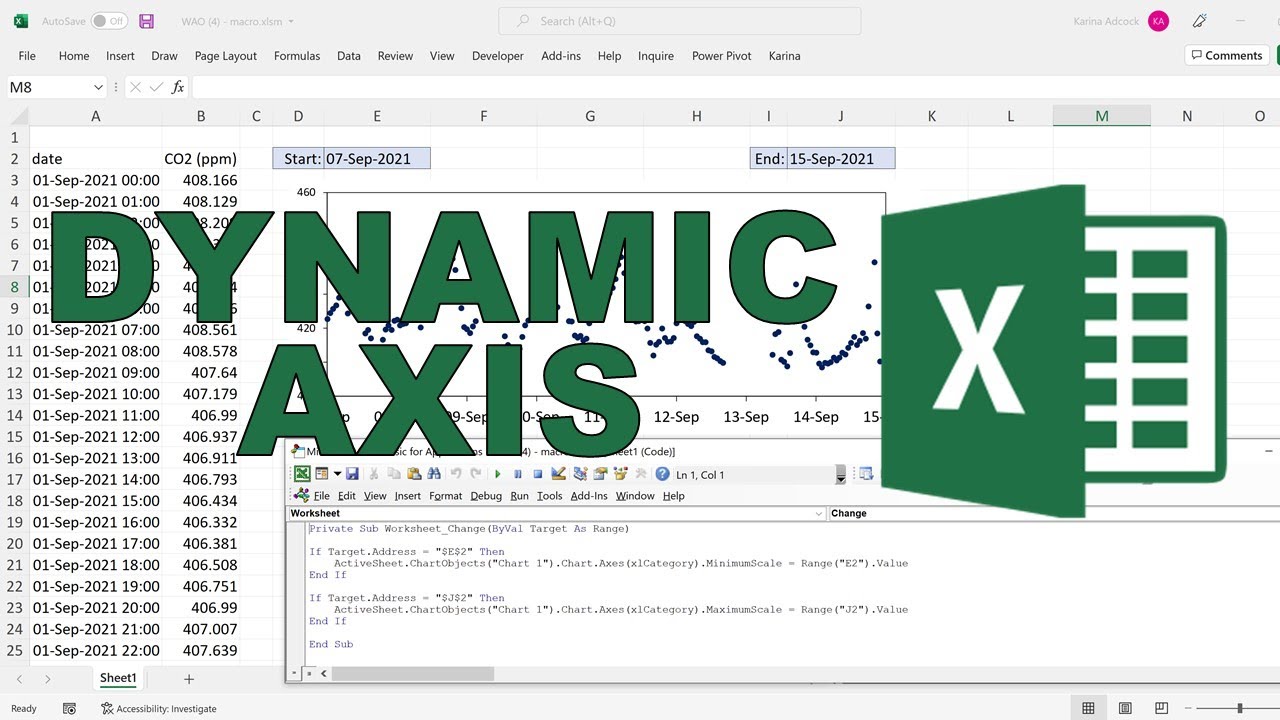
Task: Click the pen icon near user avatar
Action: click(x=1199, y=21)
